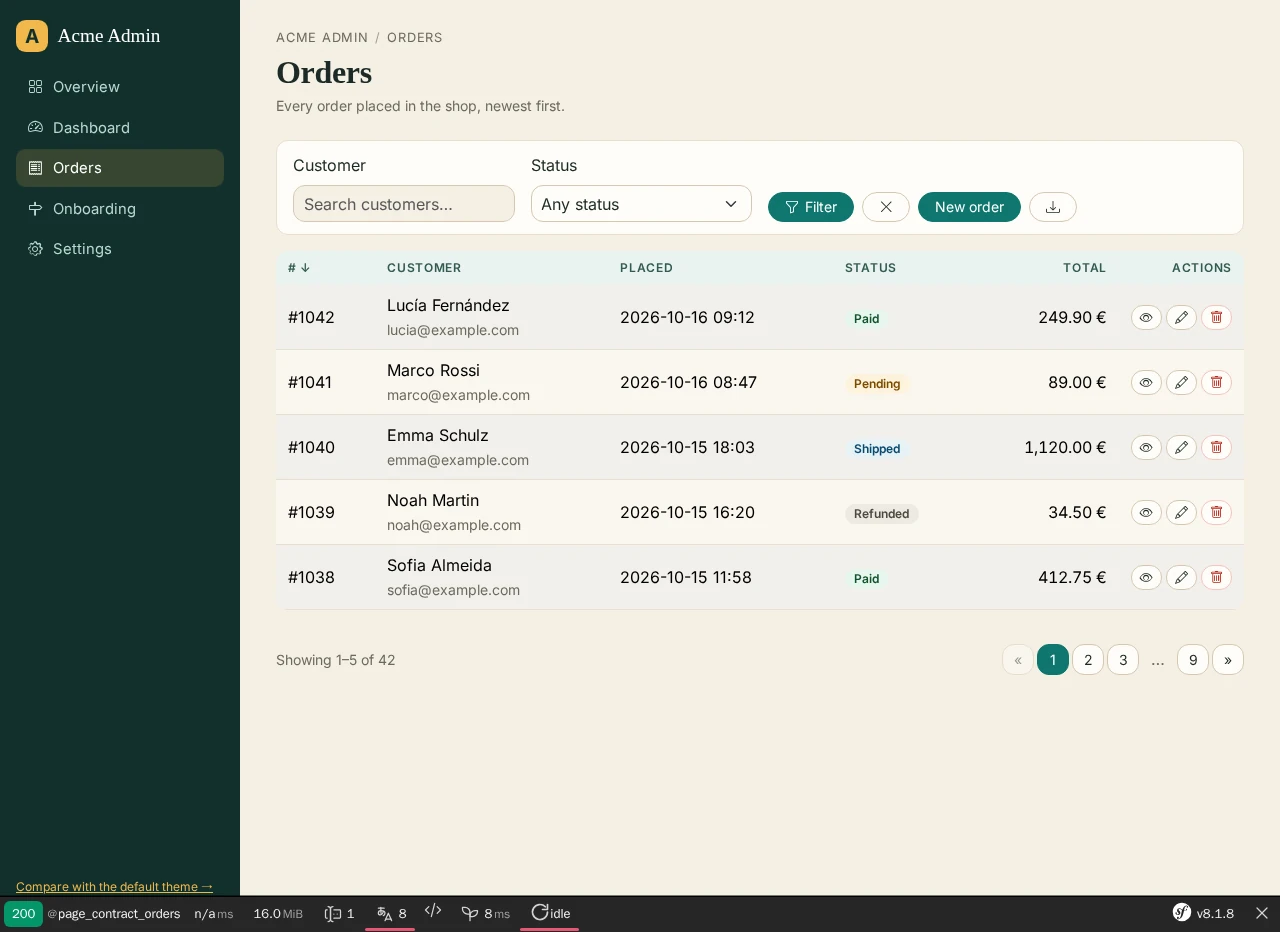Screen dimensions: 1280x932
Task: Open the 16.0 MiB memory panel
Action: pyautogui.click(x=278, y=913)
